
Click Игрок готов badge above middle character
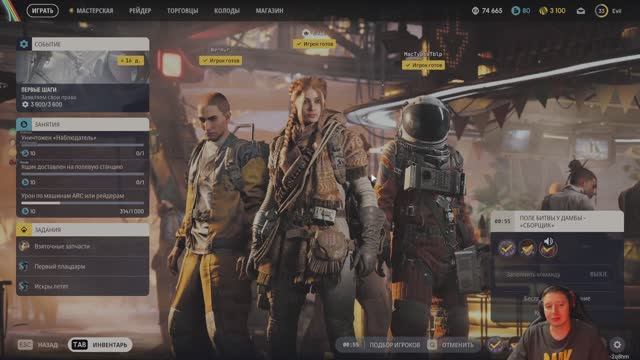pos(314,44)
